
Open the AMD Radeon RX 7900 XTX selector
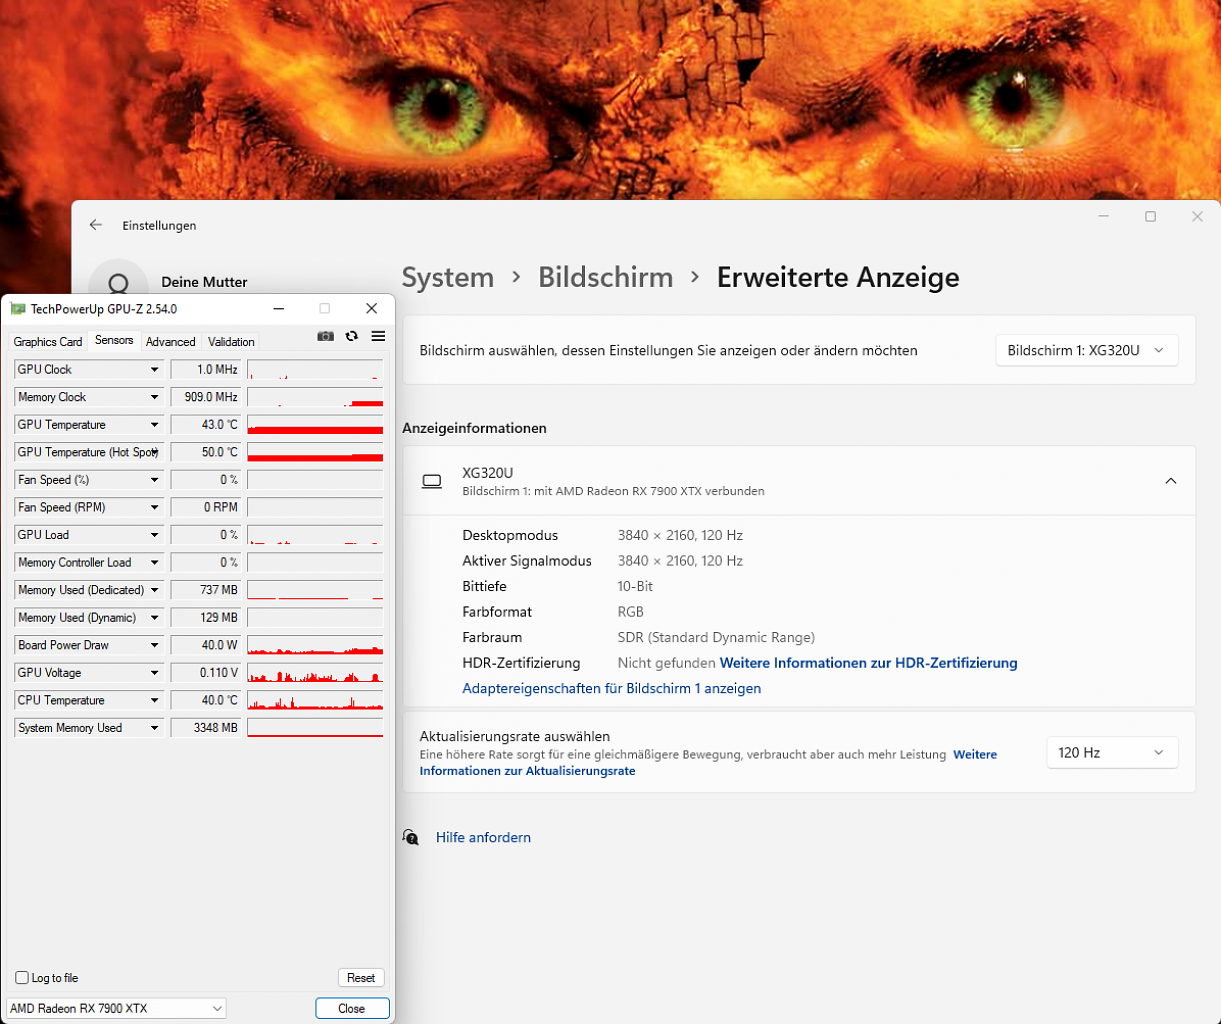(116, 1008)
